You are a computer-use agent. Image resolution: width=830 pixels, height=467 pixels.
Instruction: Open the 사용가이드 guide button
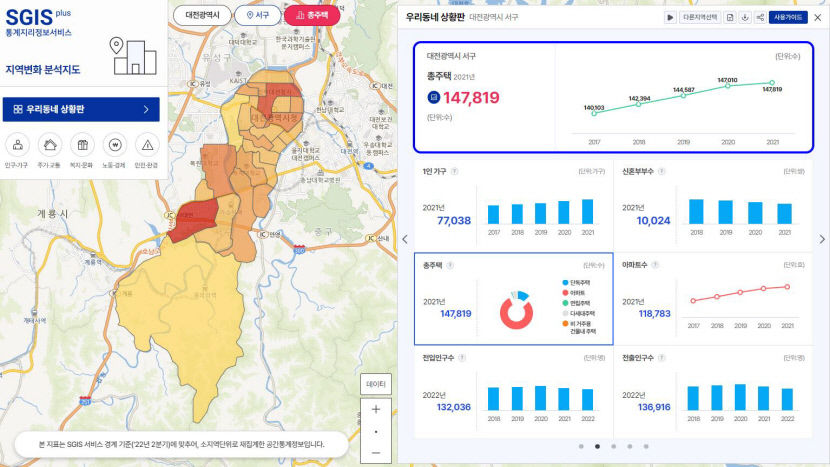(x=788, y=17)
